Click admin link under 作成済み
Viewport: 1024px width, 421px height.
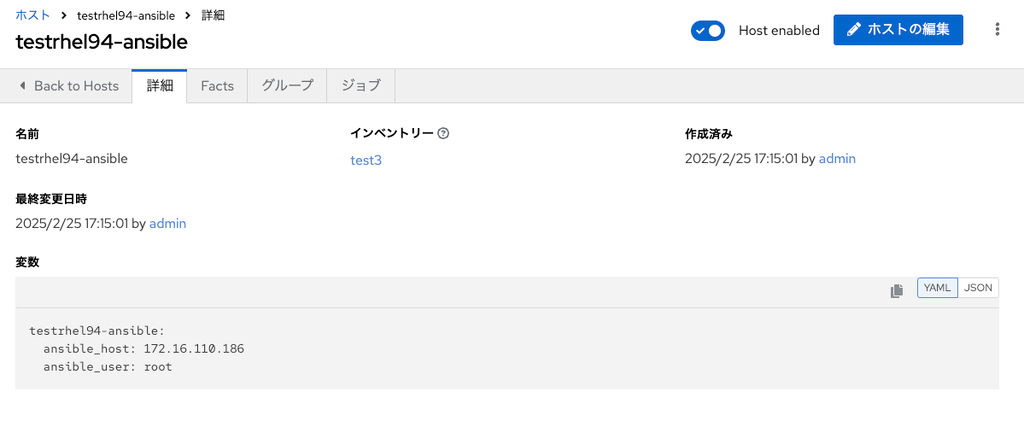coord(837,158)
